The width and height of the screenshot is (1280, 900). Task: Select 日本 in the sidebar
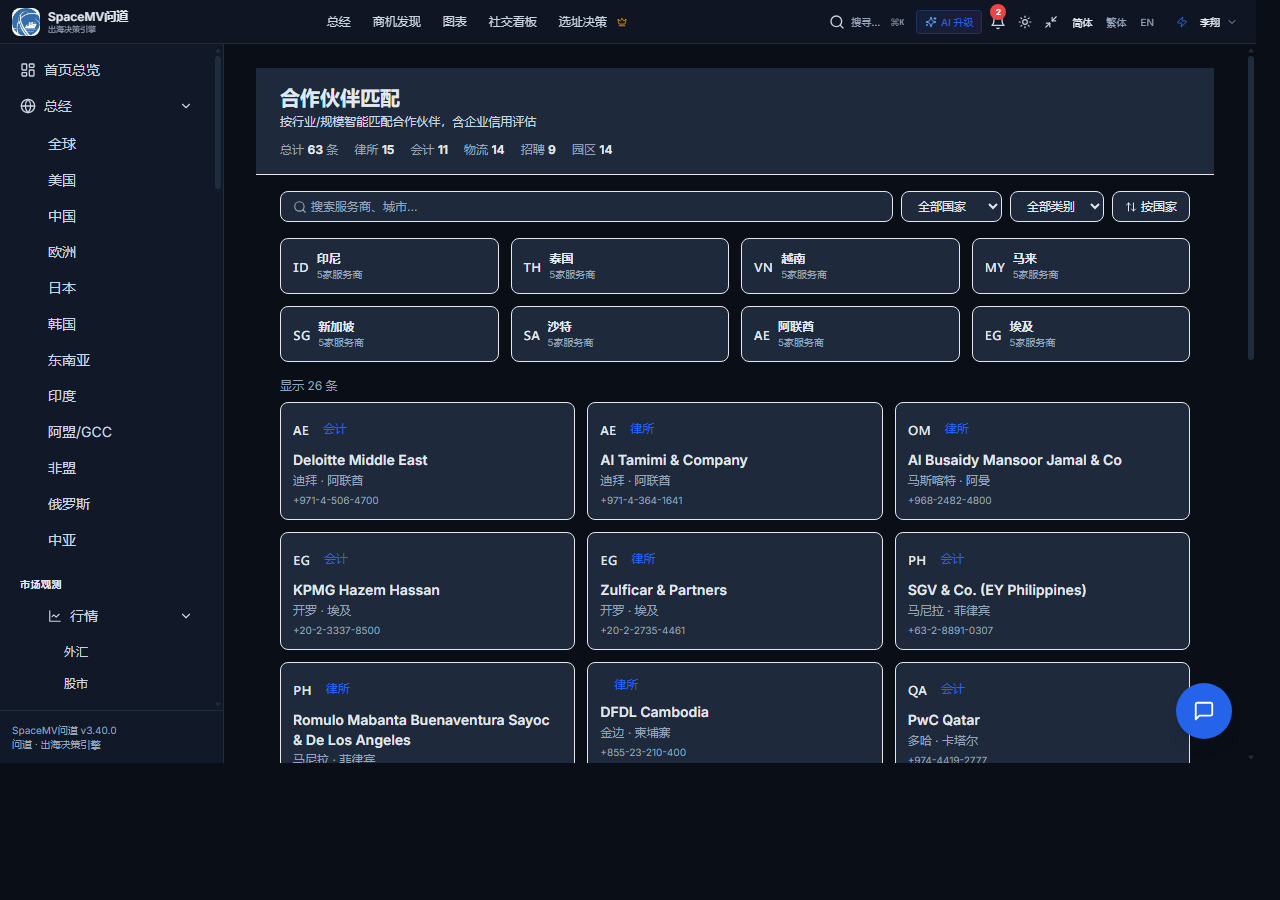(62, 288)
